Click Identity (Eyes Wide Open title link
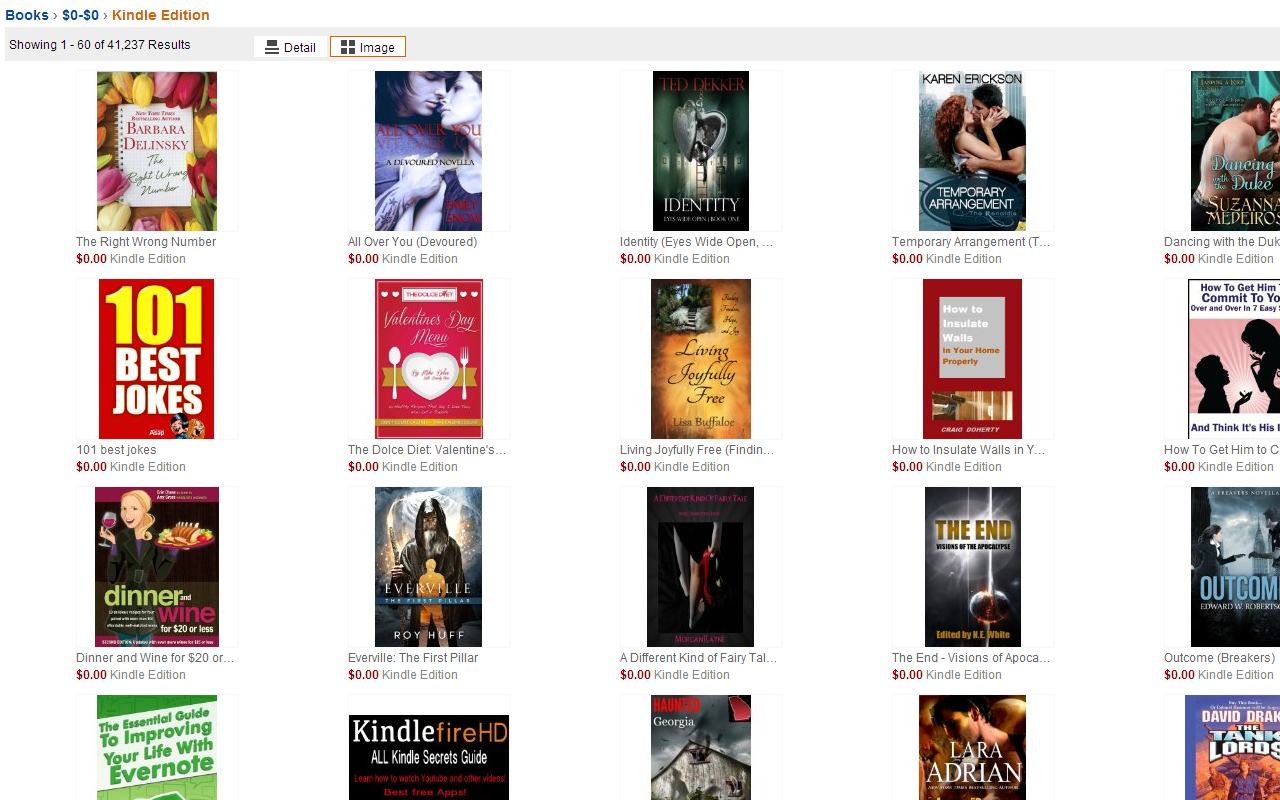The width and height of the screenshot is (1280, 800). pyautogui.click(x=696, y=242)
